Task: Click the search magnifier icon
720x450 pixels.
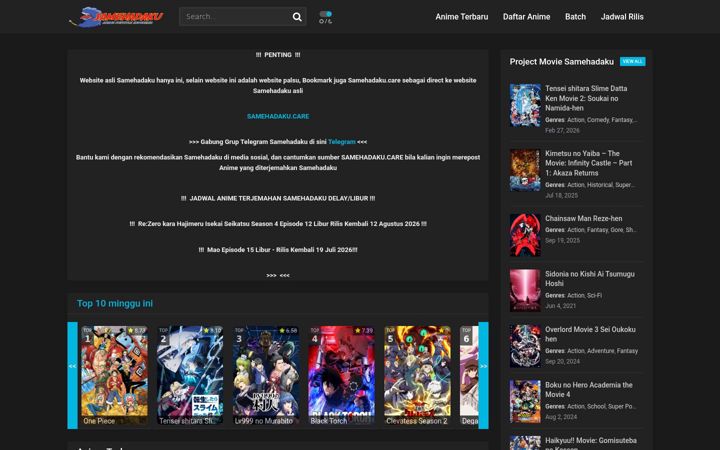Action: click(297, 17)
